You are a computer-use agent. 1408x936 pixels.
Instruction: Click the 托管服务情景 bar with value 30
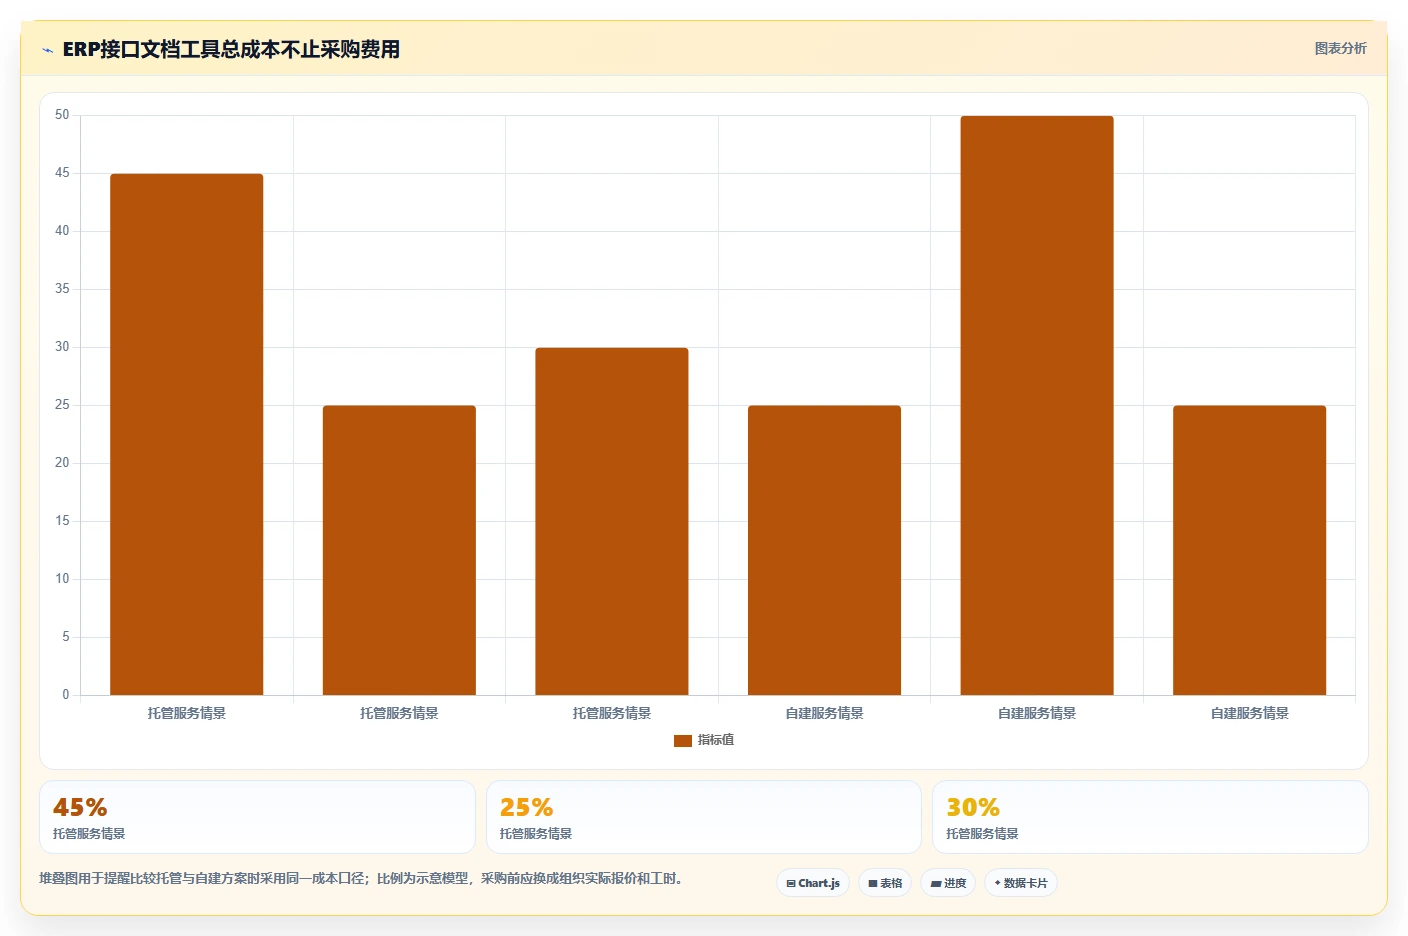coord(612,521)
